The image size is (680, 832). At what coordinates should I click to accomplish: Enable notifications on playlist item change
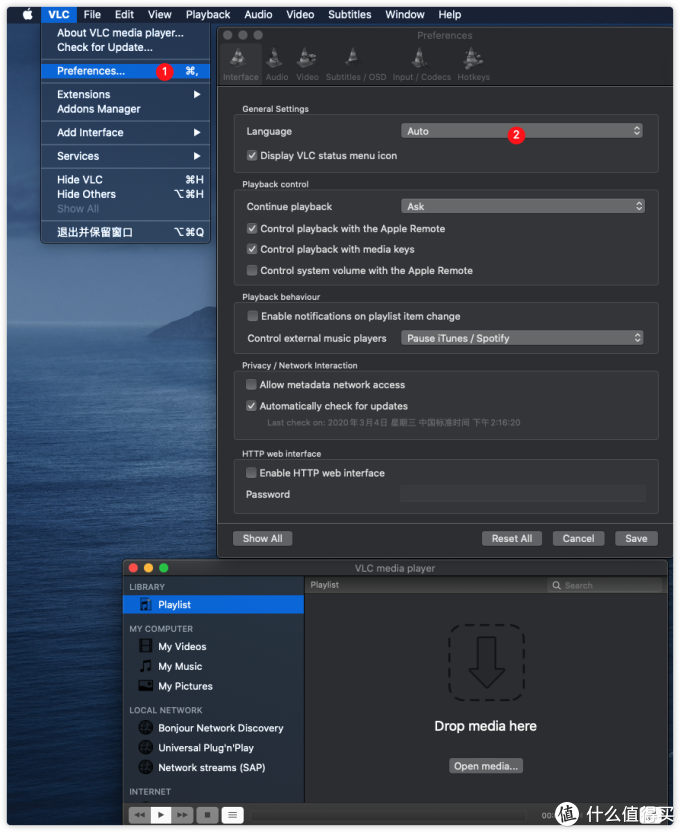[252, 316]
